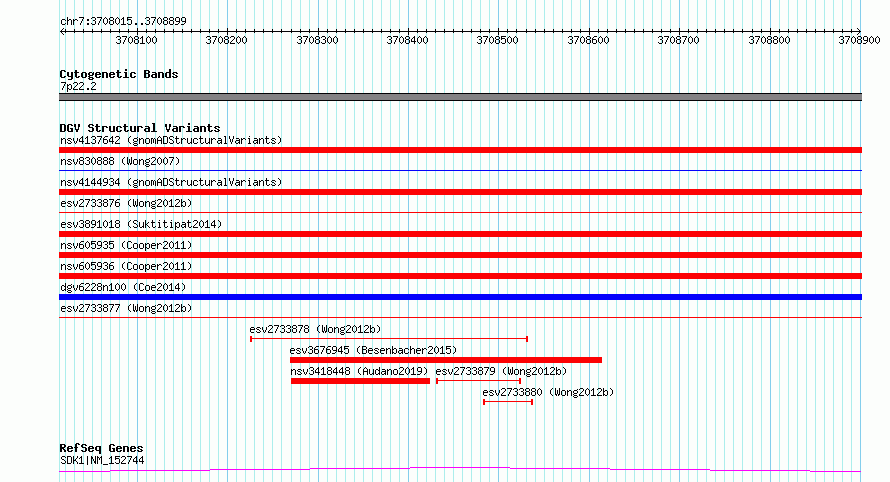Screen dimensions: 890x482
Task: Open the RefSeq Genes track heading
Action: click(101, 448)
